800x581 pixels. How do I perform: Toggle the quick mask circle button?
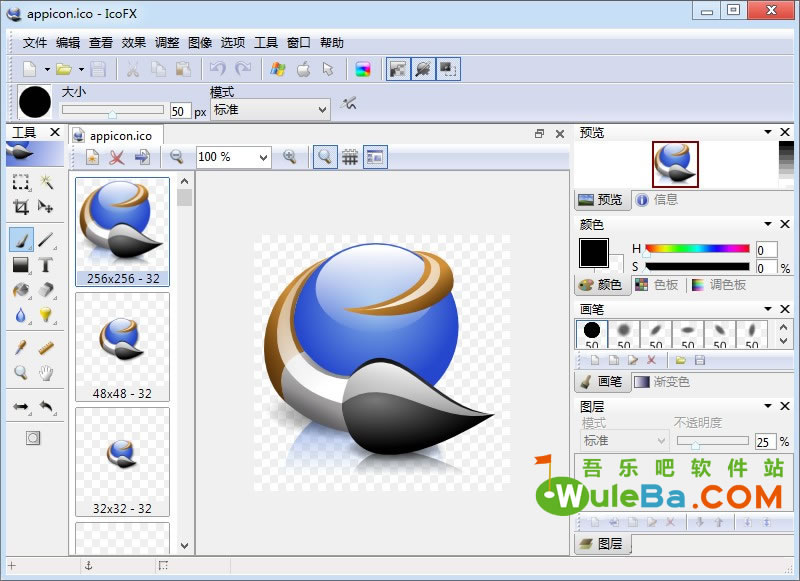click(33, 438)
